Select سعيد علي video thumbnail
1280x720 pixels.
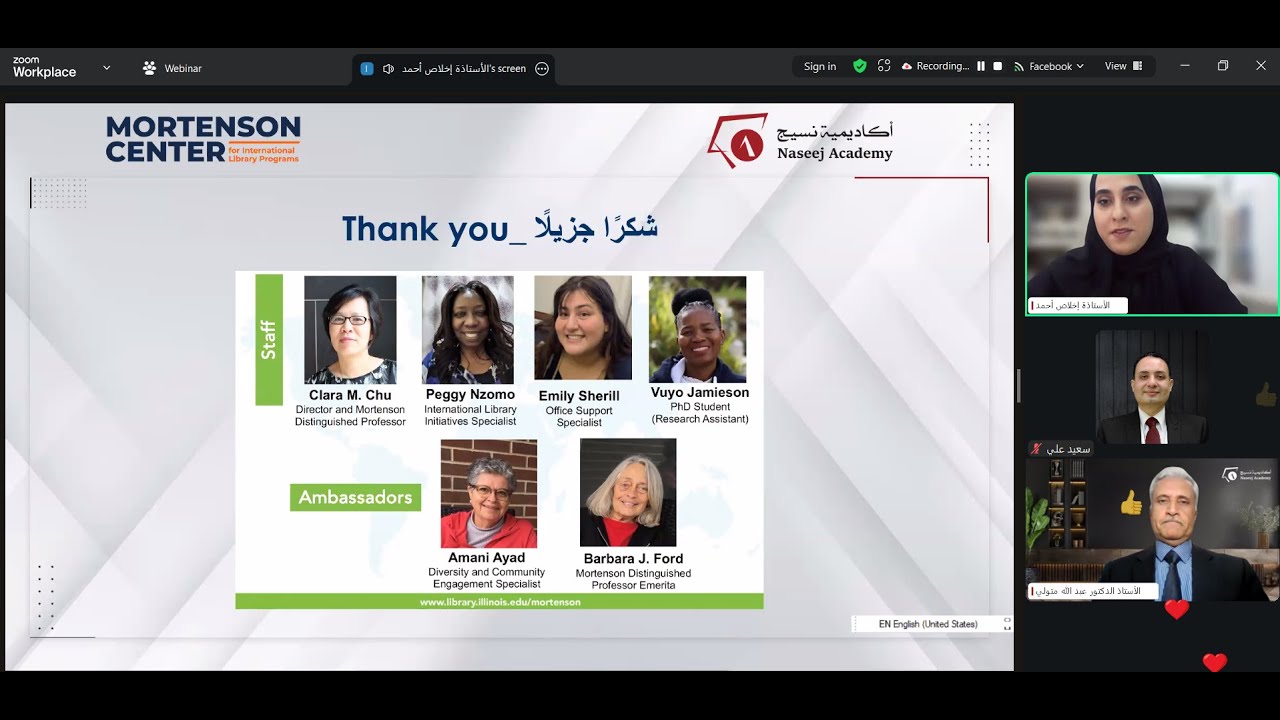coord(1152,388)
